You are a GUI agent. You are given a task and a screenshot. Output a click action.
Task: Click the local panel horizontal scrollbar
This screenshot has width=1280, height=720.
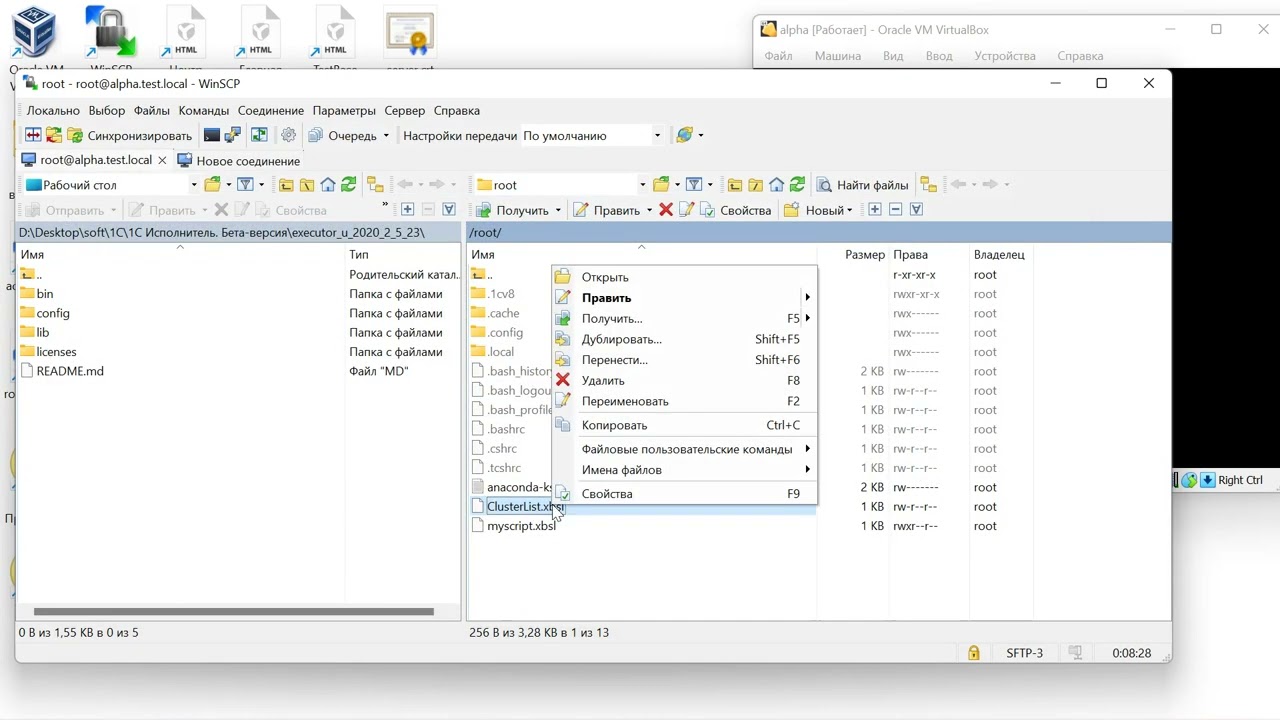point(234,611)
